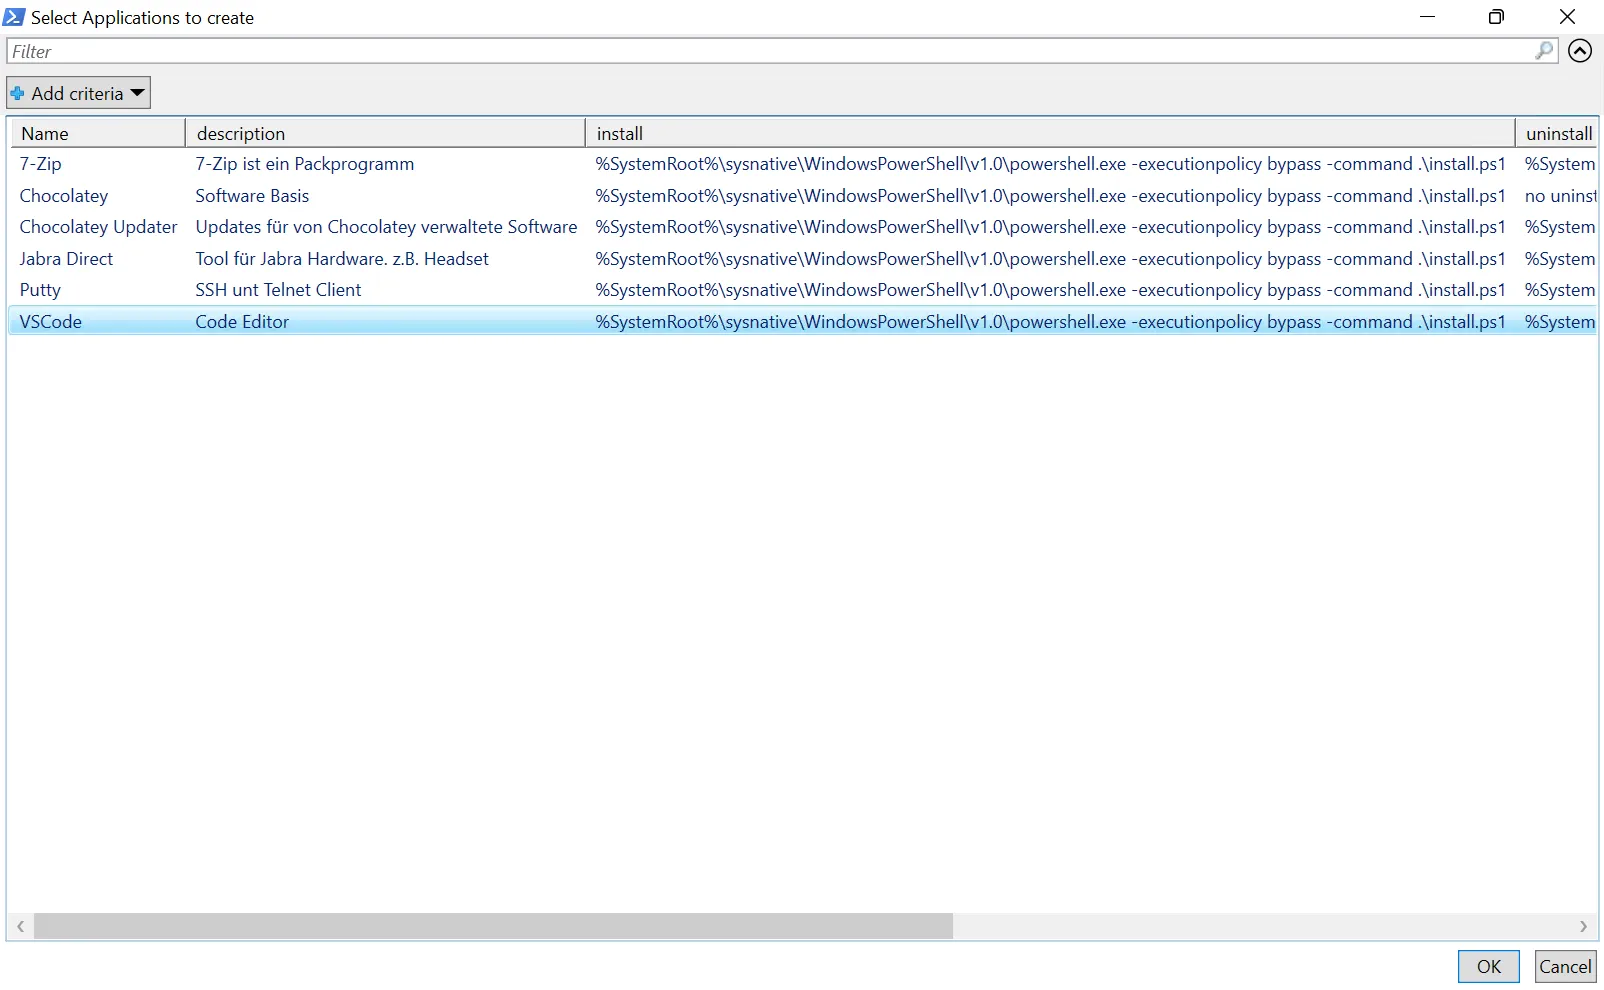Screen dimensions: 1604x990
Task: Minimize the Select Applications window
Action: [x=1427, y=17]
